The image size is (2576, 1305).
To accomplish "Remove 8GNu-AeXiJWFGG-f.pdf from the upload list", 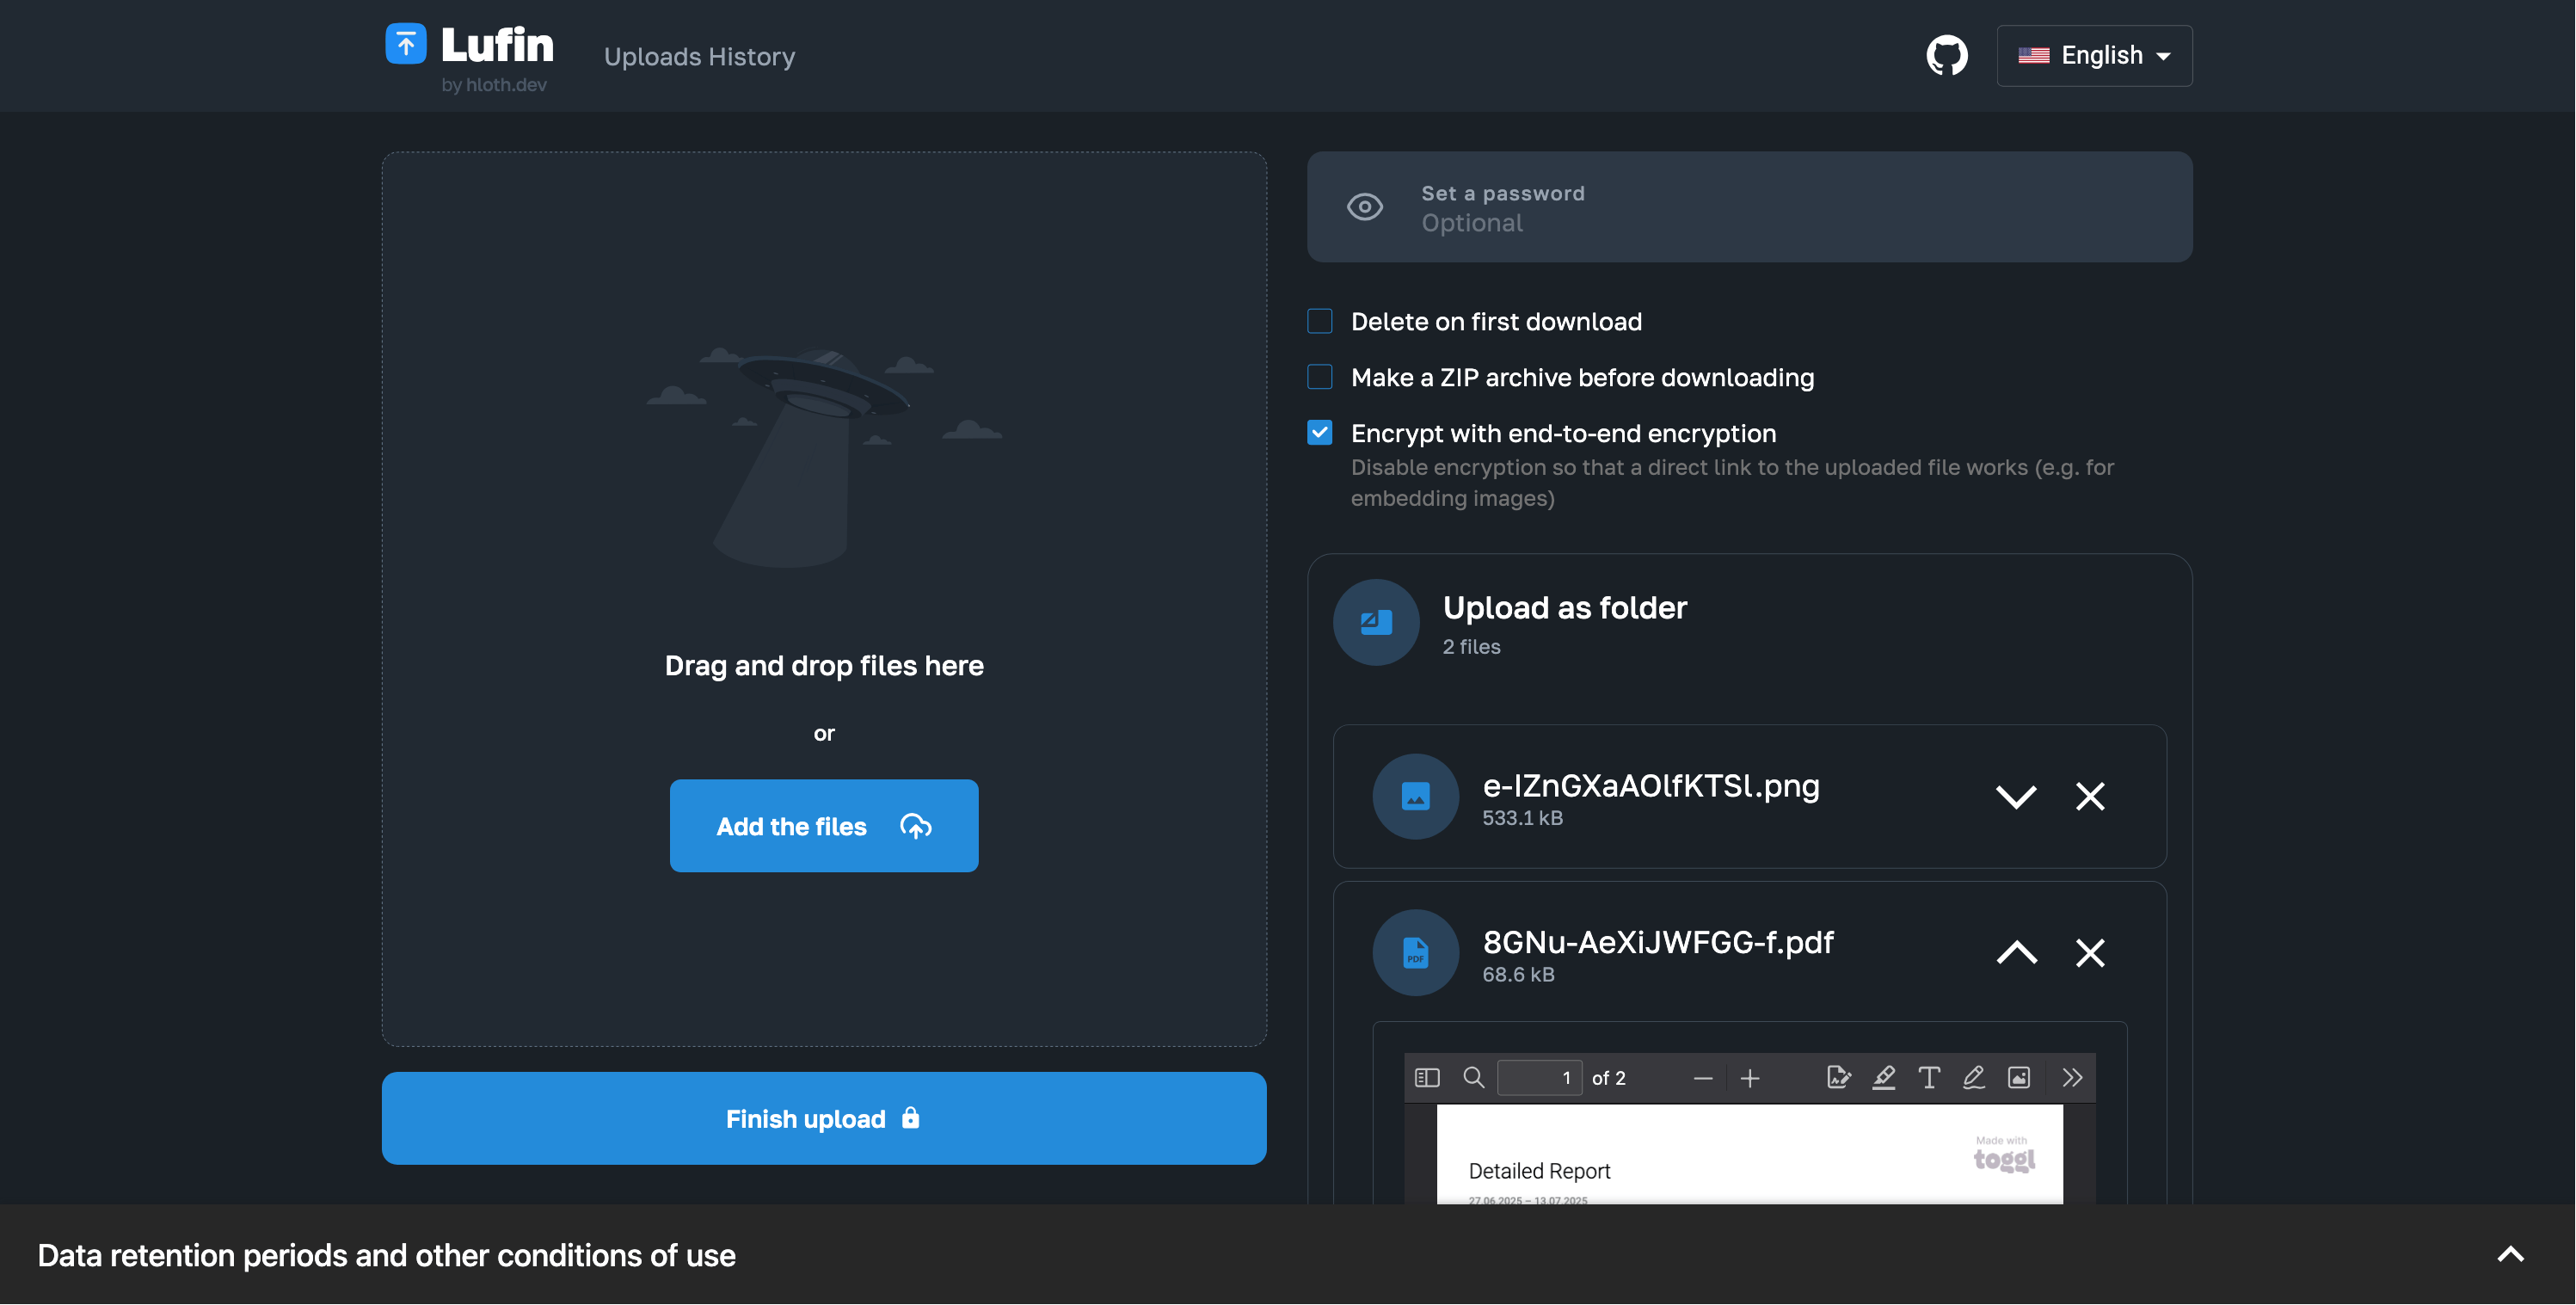I will pos(2090,952).
